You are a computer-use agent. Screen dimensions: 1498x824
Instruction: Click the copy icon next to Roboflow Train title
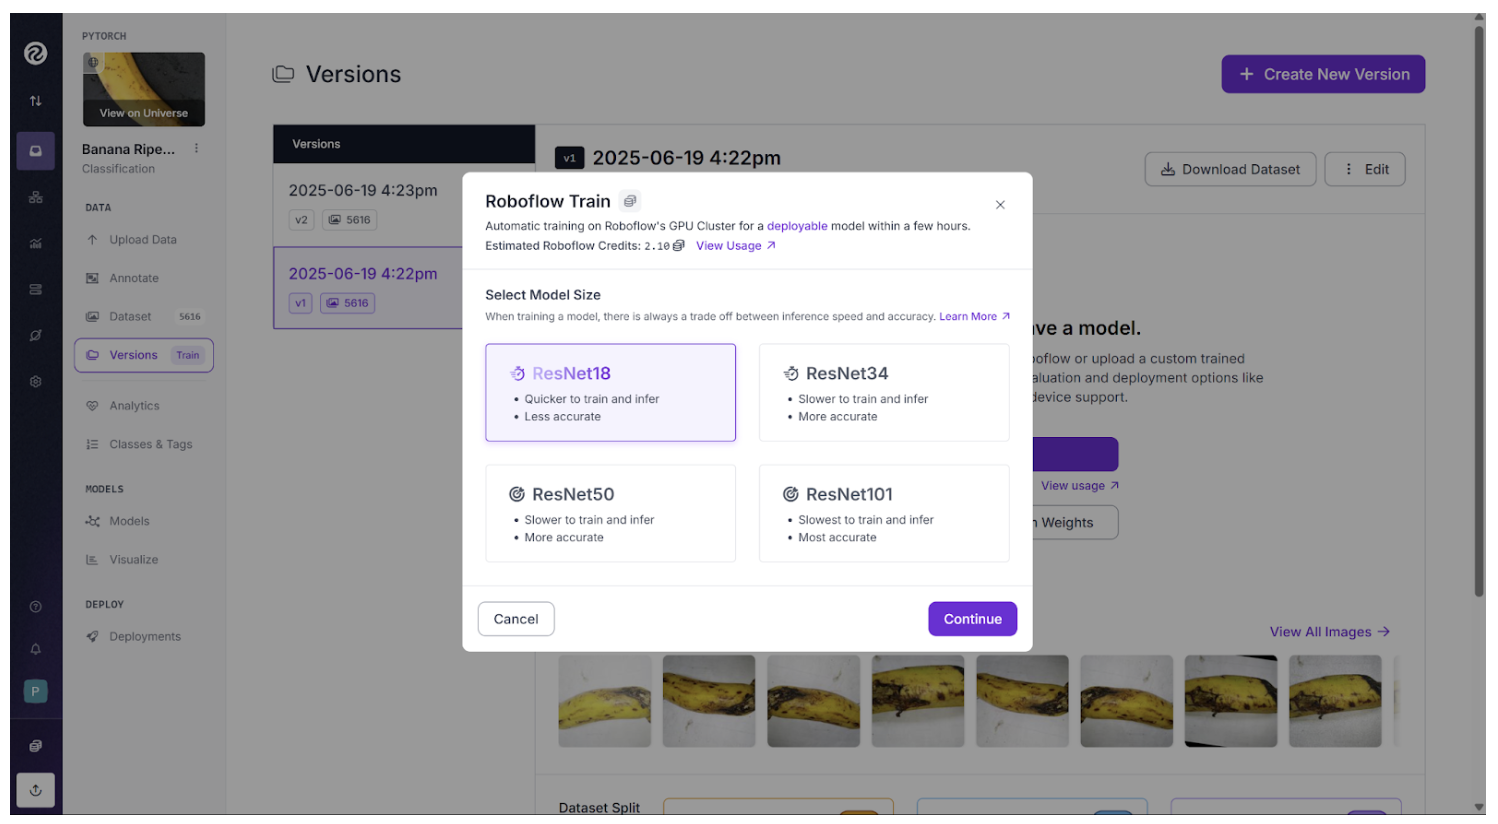click(x=630, y=201)
